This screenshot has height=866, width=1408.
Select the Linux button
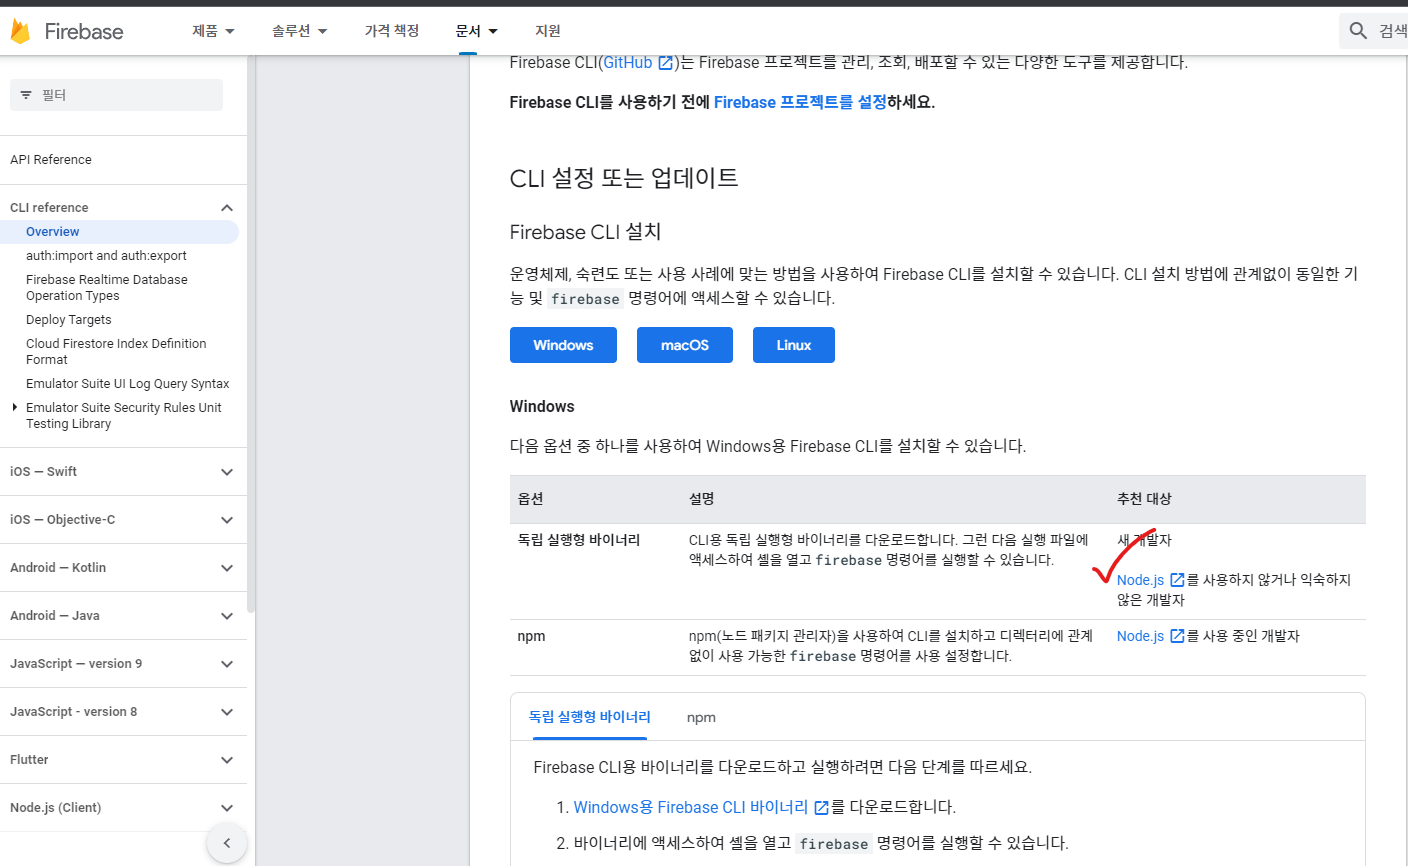click(794, 345)
